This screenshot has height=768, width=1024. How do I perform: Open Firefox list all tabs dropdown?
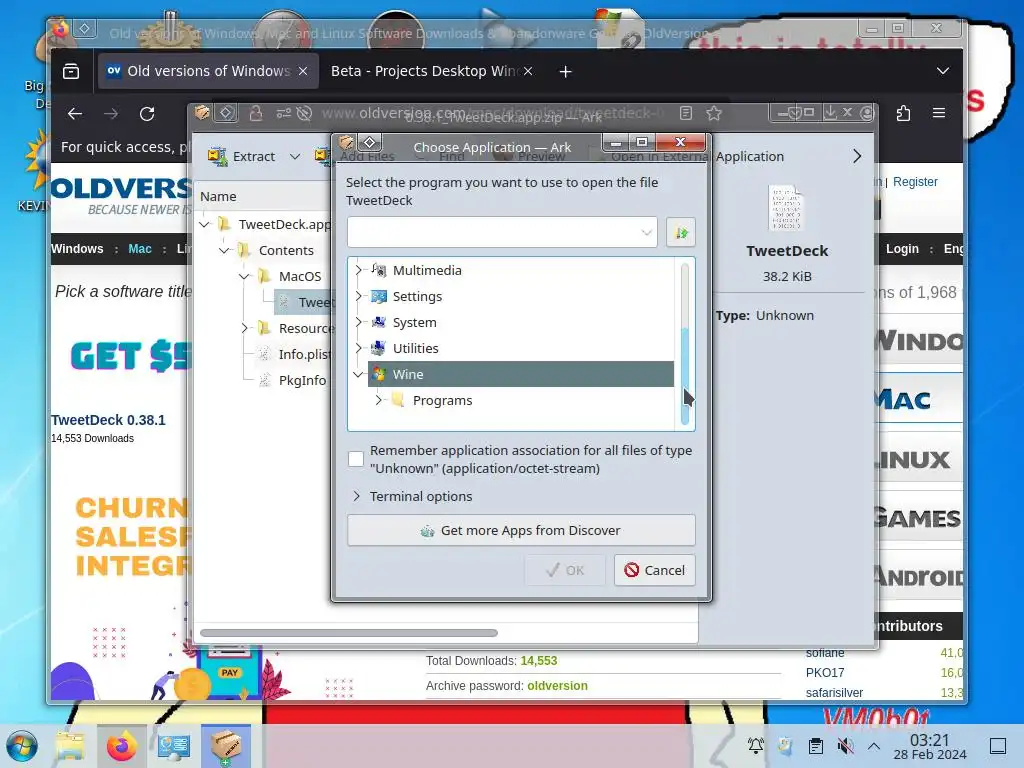tap(942, 71)
